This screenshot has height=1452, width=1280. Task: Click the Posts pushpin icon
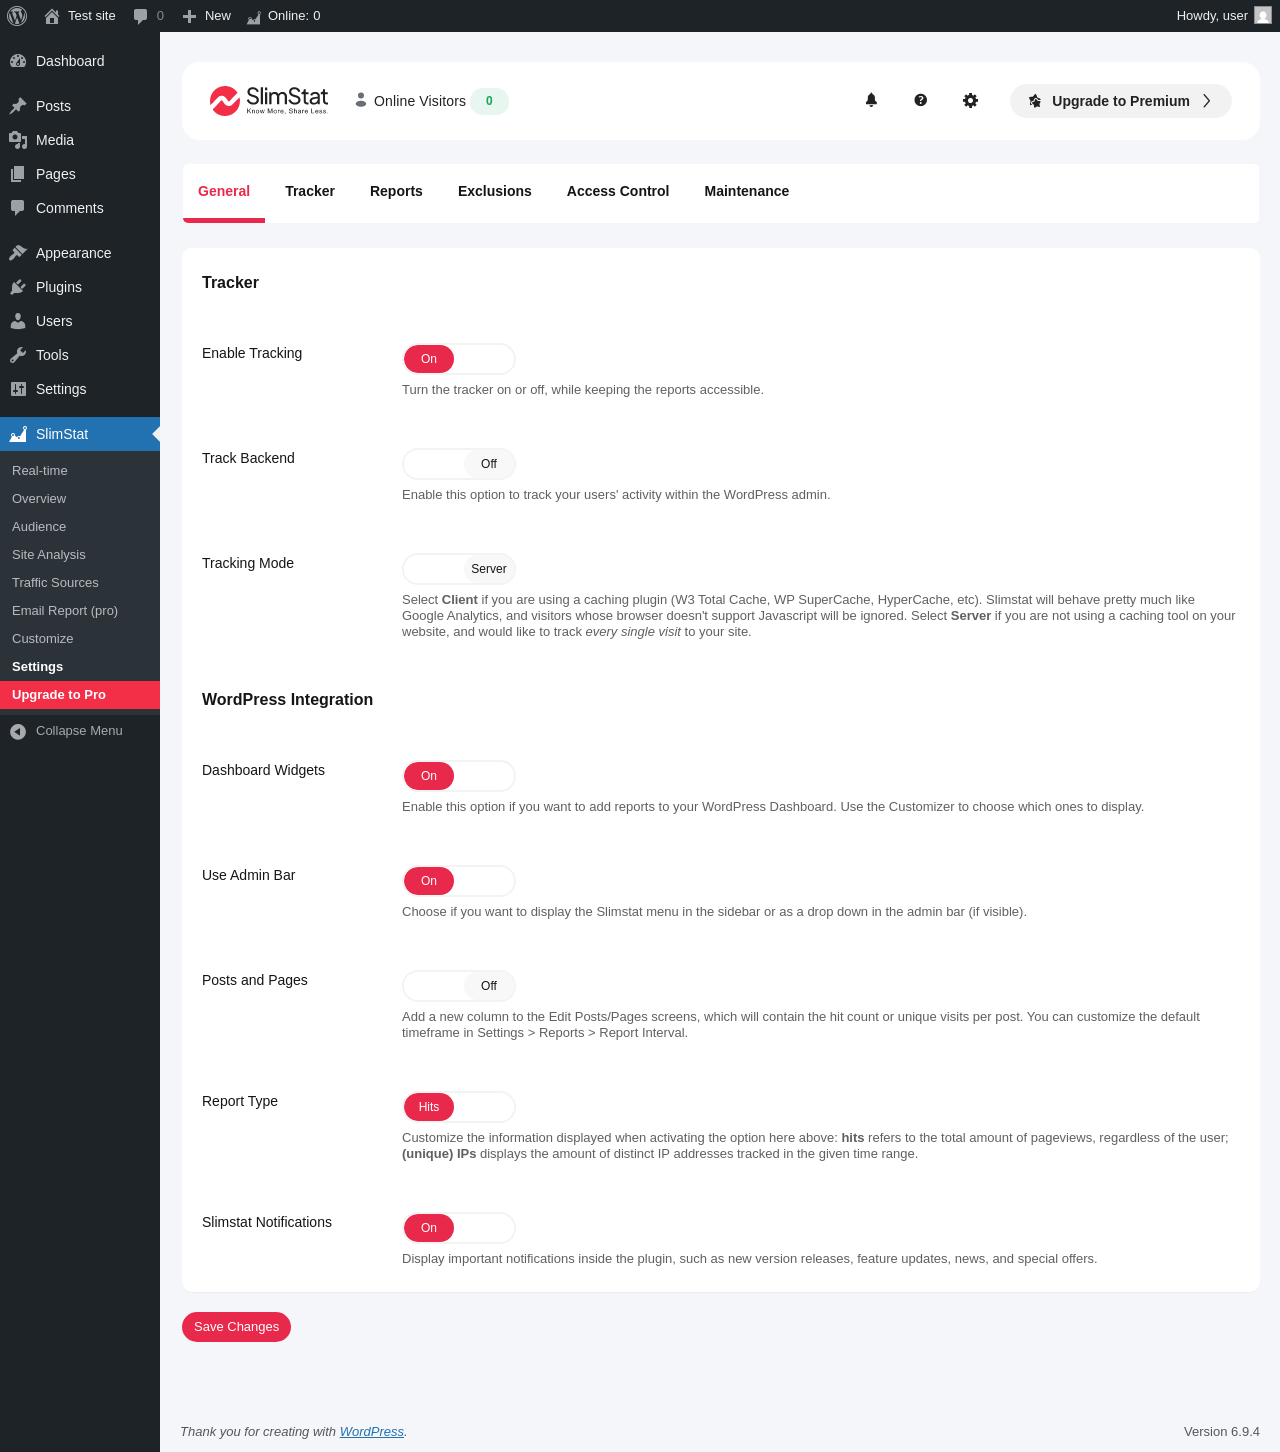tap(18, 106)
